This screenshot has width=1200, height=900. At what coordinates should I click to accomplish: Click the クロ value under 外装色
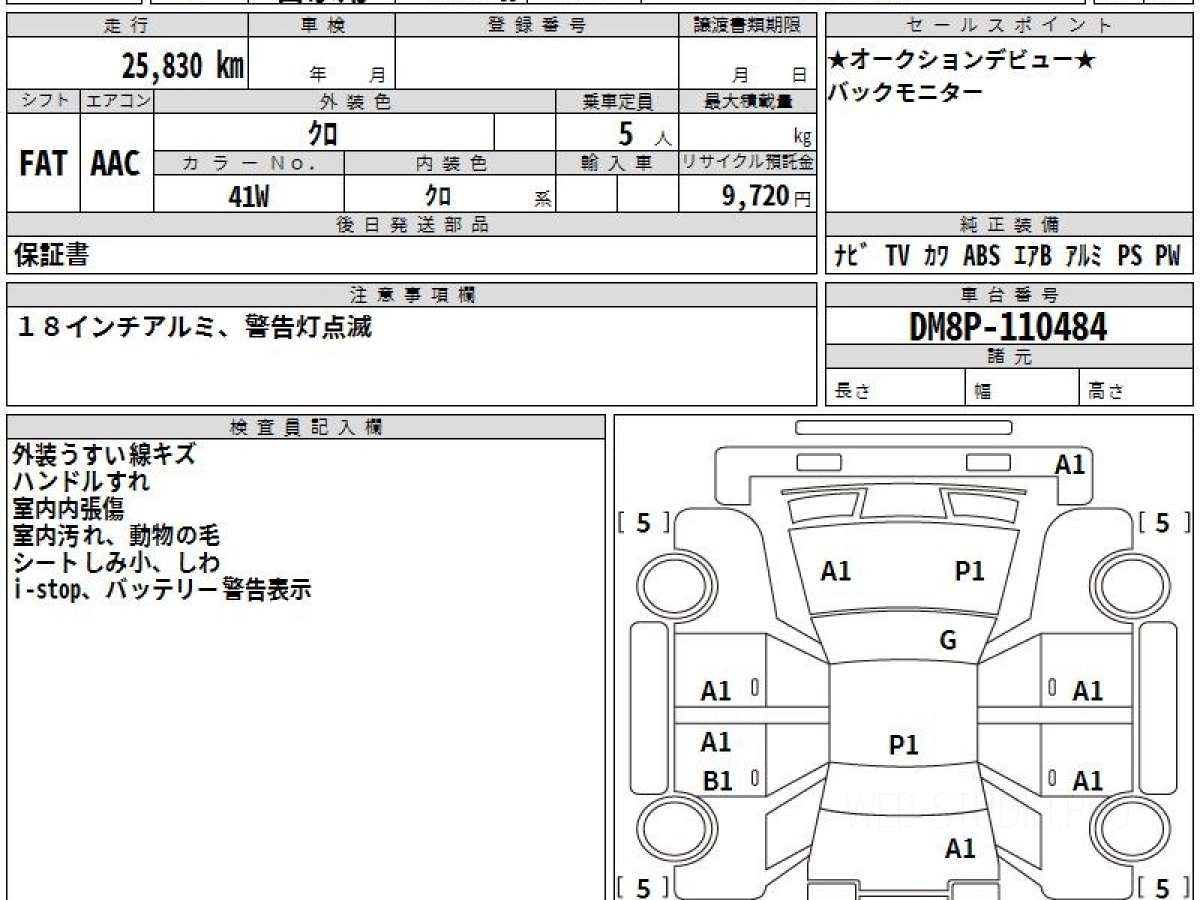(323, 133)
